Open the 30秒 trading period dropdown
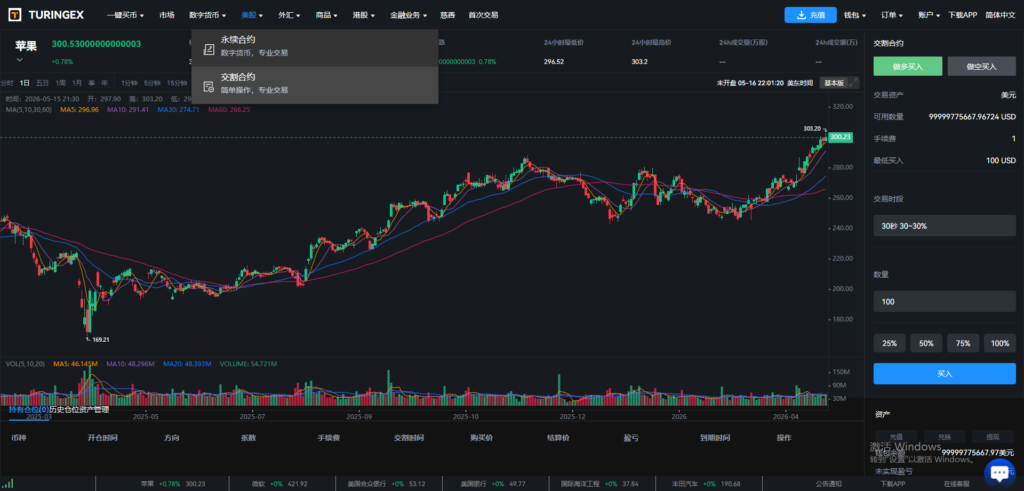Viewport: 1024px width, 491px height. pos(944,226)
